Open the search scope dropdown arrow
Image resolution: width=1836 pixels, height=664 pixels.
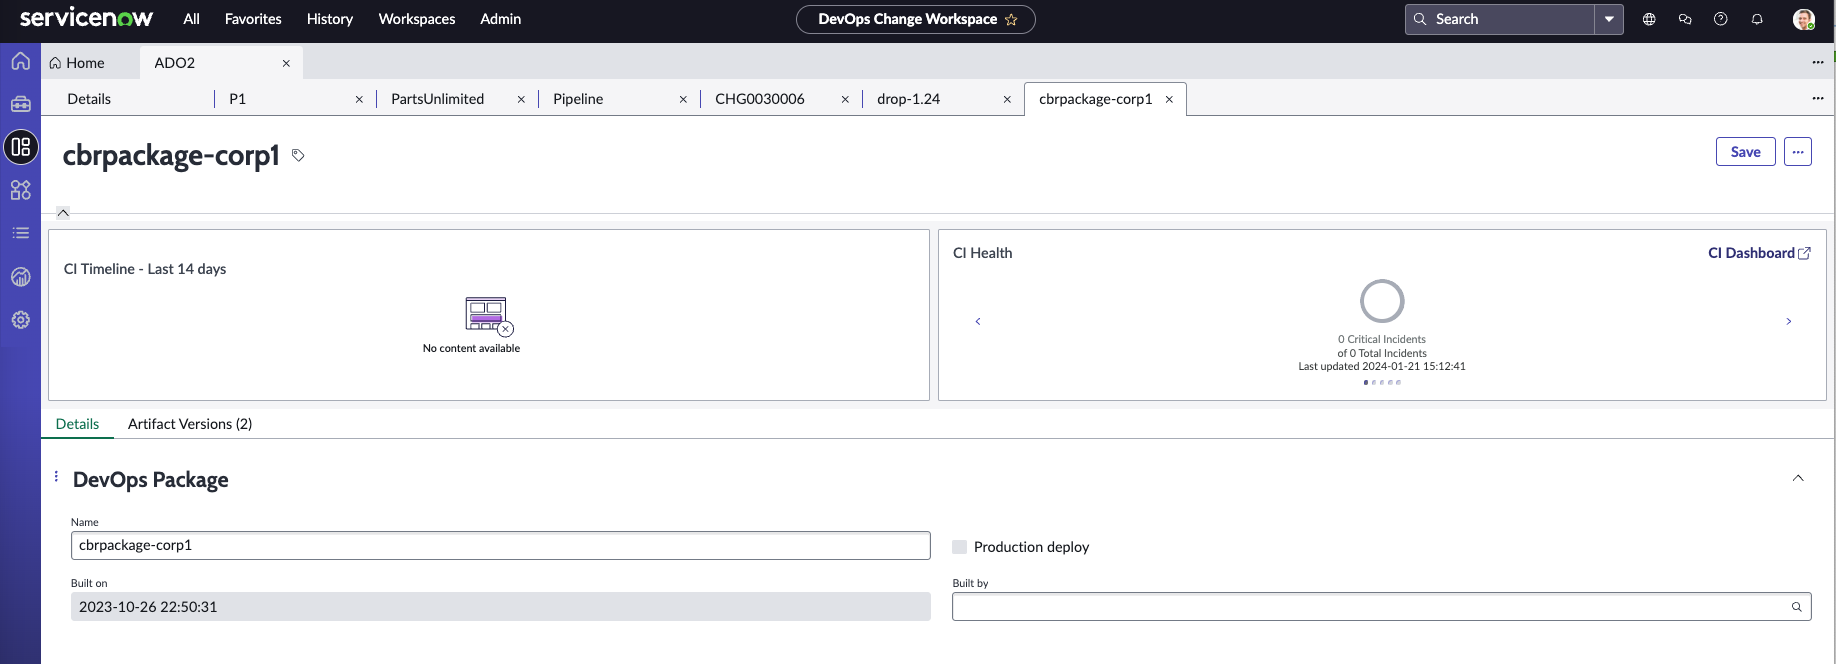pyautogui.click(x=1609, y=19)
